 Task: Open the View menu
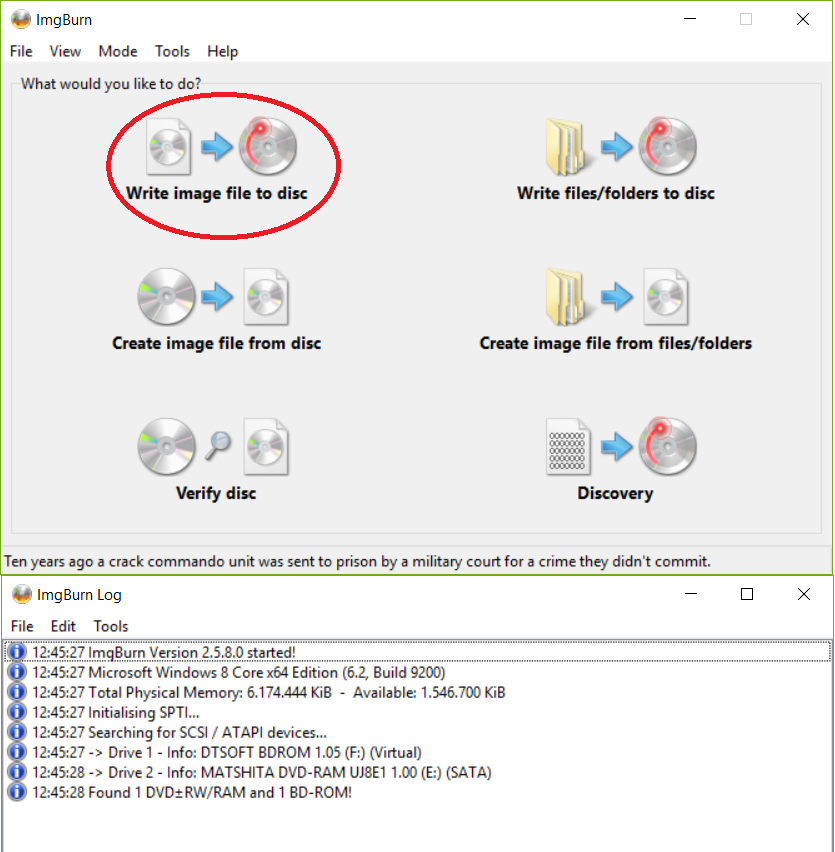(x=65, y=52)
